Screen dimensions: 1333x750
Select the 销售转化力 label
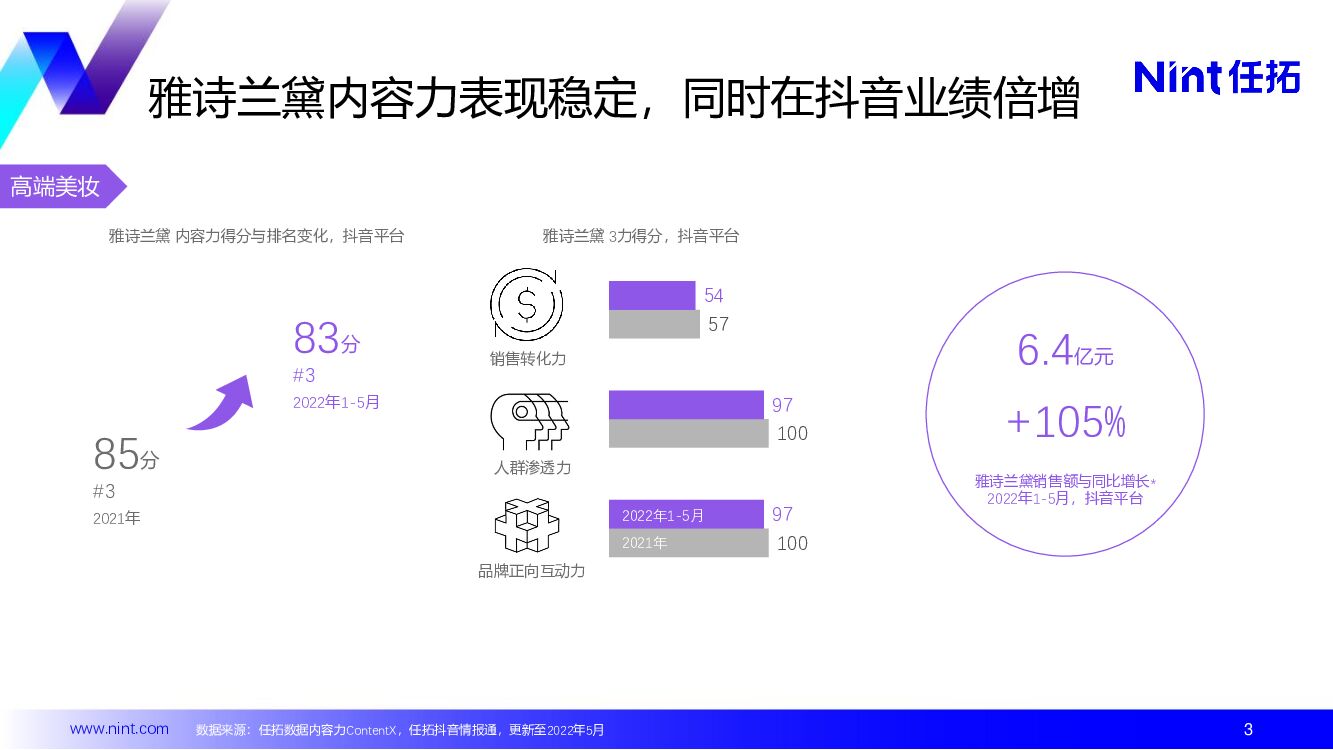(527, 358)
